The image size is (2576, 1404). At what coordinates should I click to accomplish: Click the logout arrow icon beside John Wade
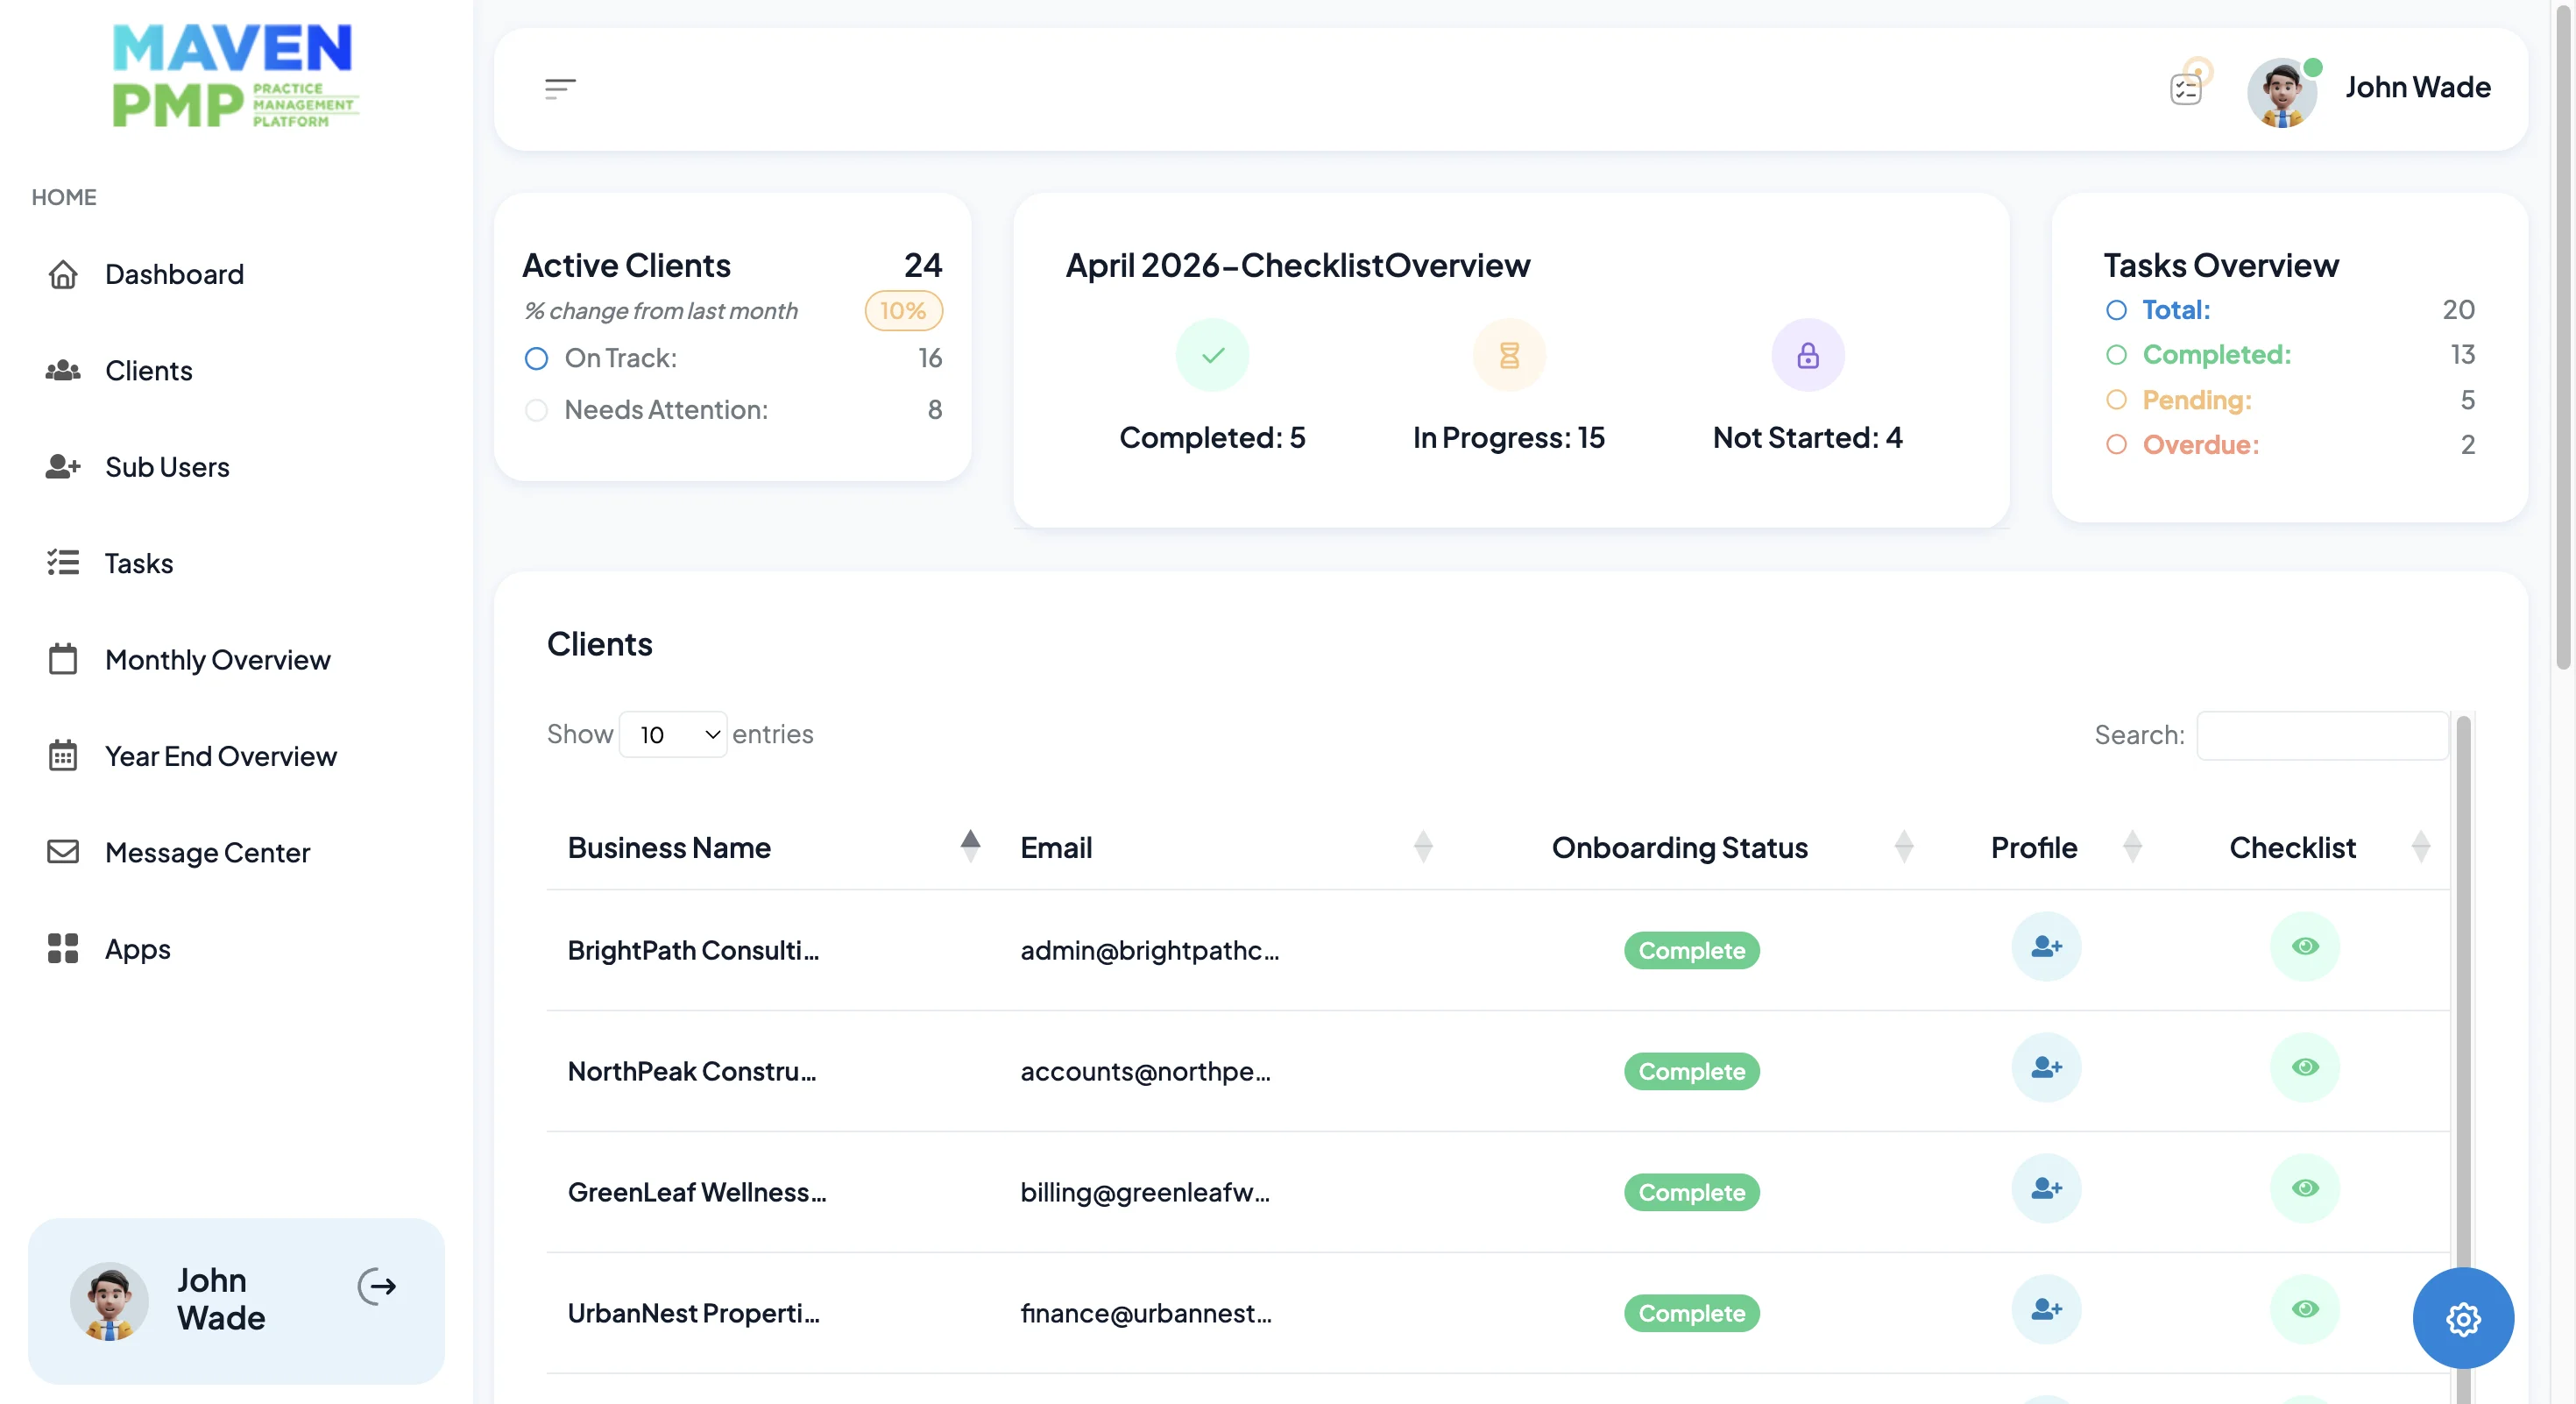tap(378, 1286)
